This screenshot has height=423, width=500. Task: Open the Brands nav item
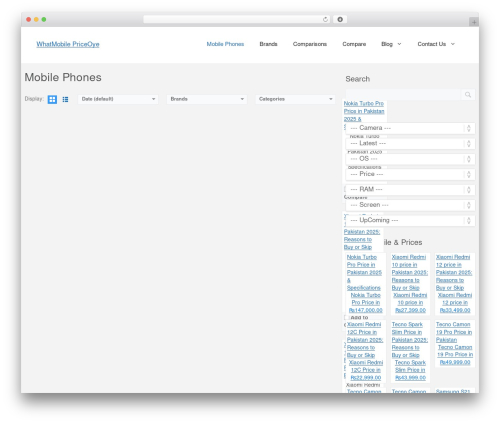coord(268,44)
